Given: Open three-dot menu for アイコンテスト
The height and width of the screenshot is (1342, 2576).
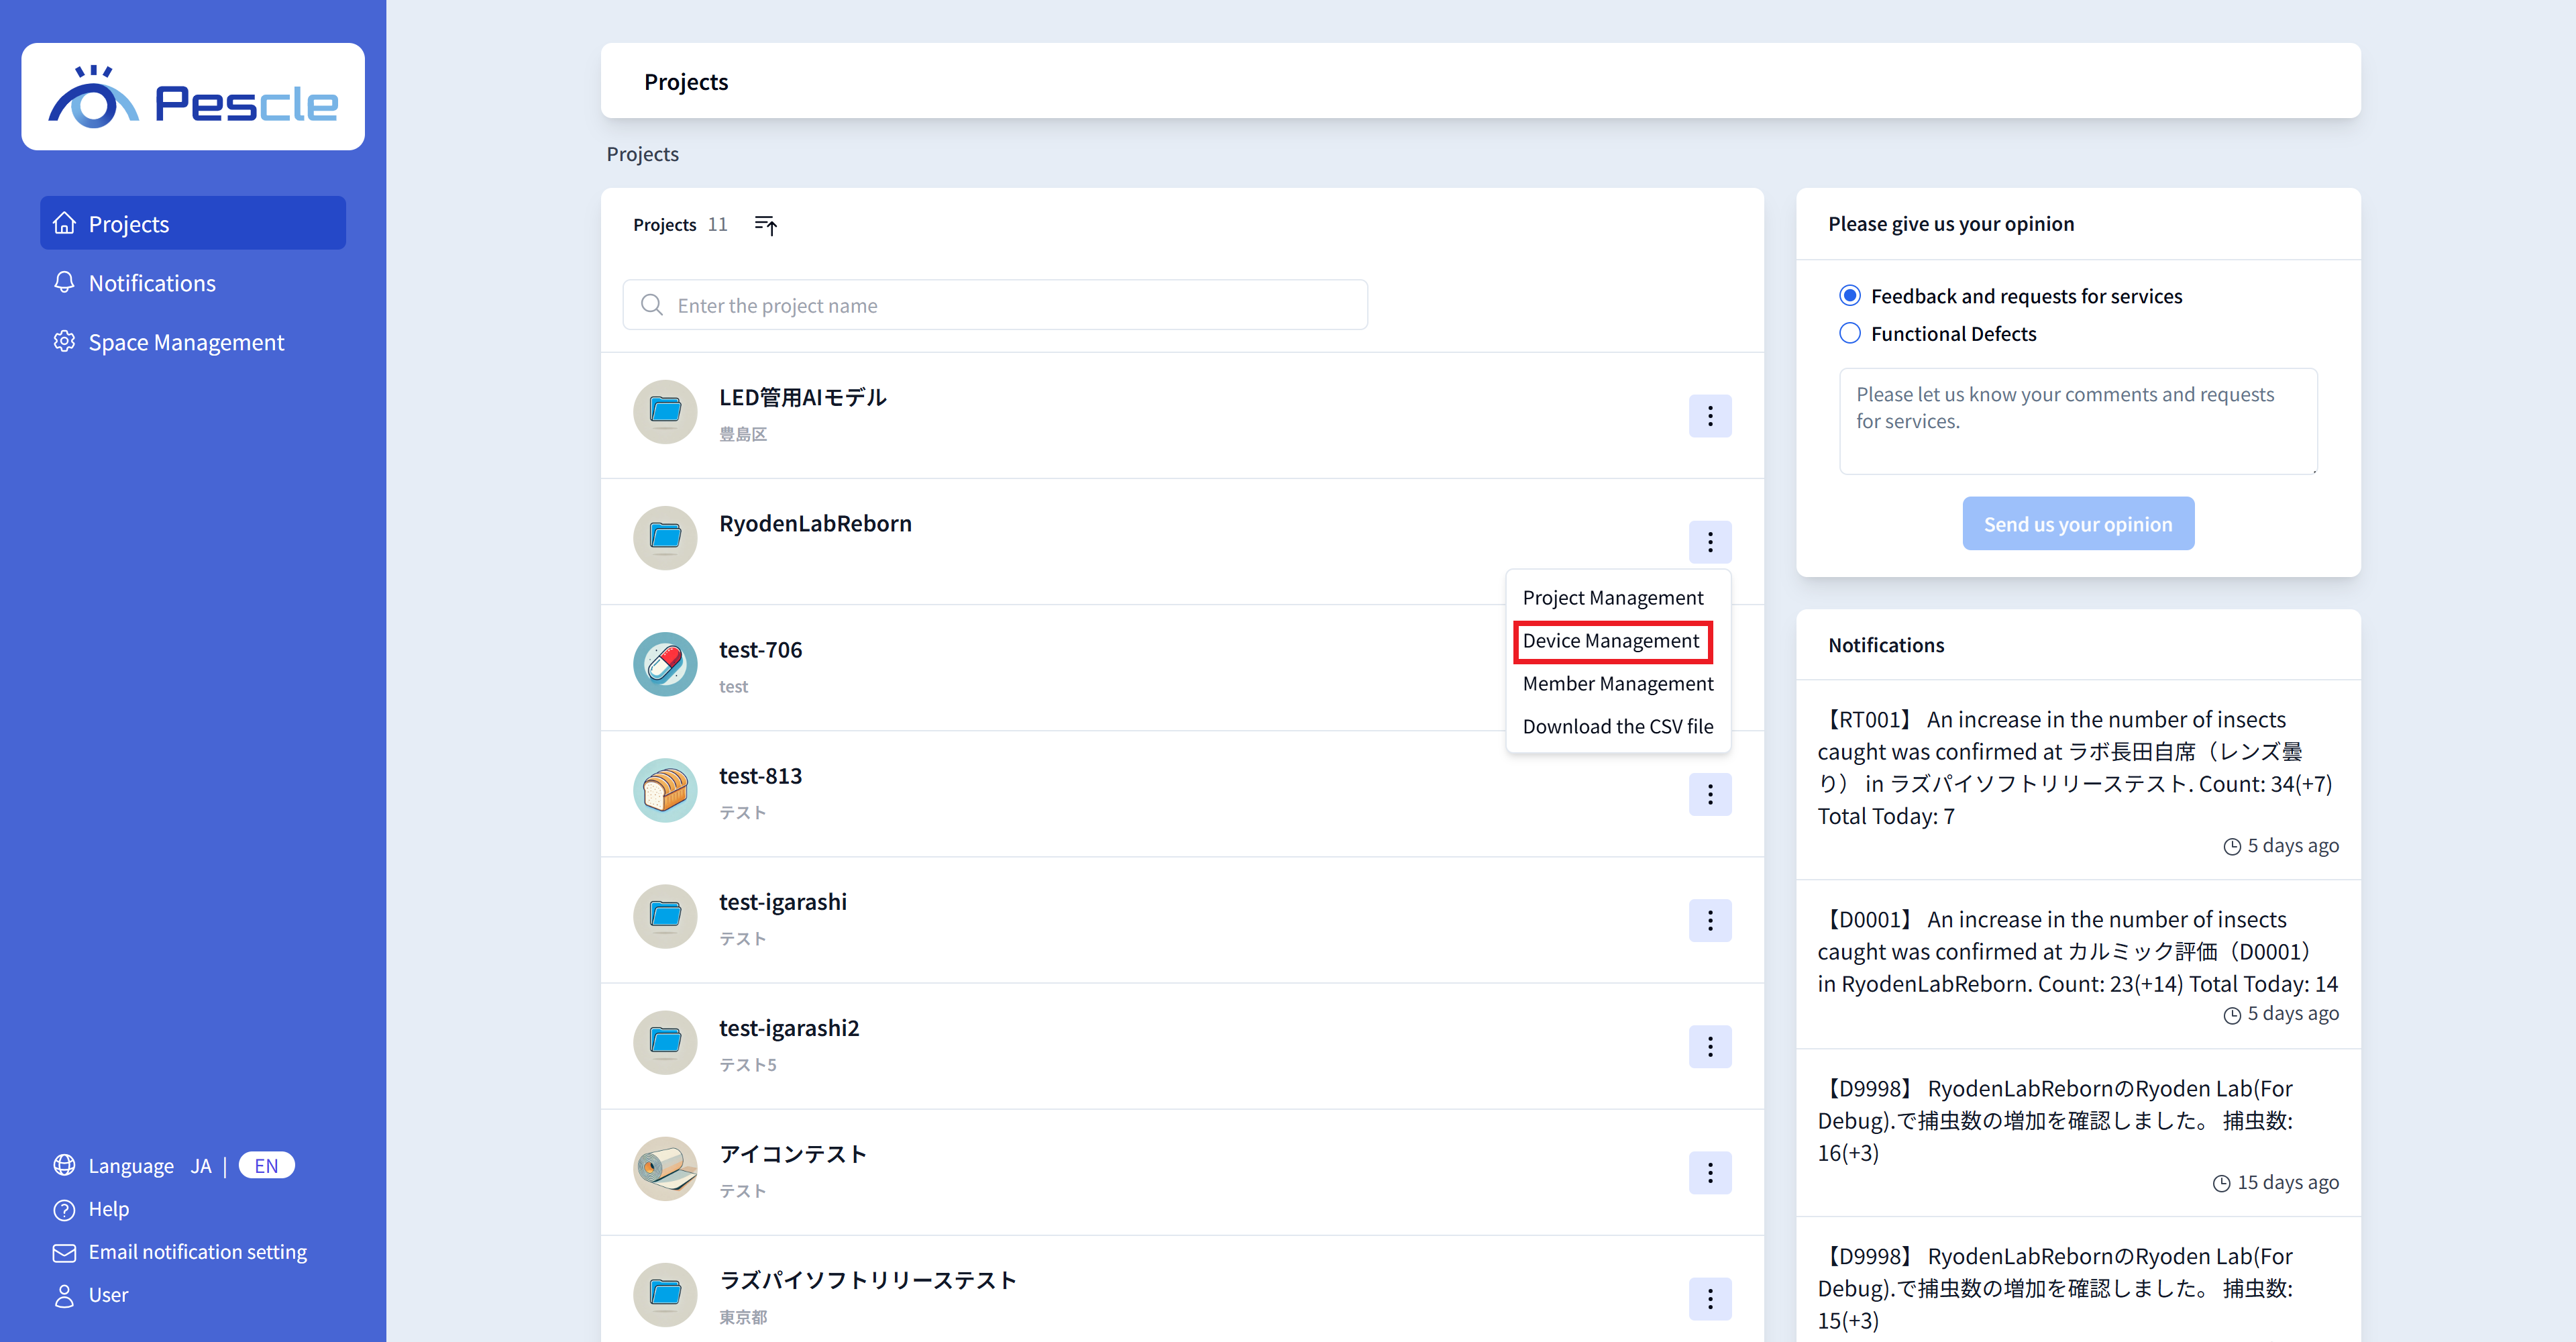Looking at the screenshot, I should [x=1710, y=1173].
